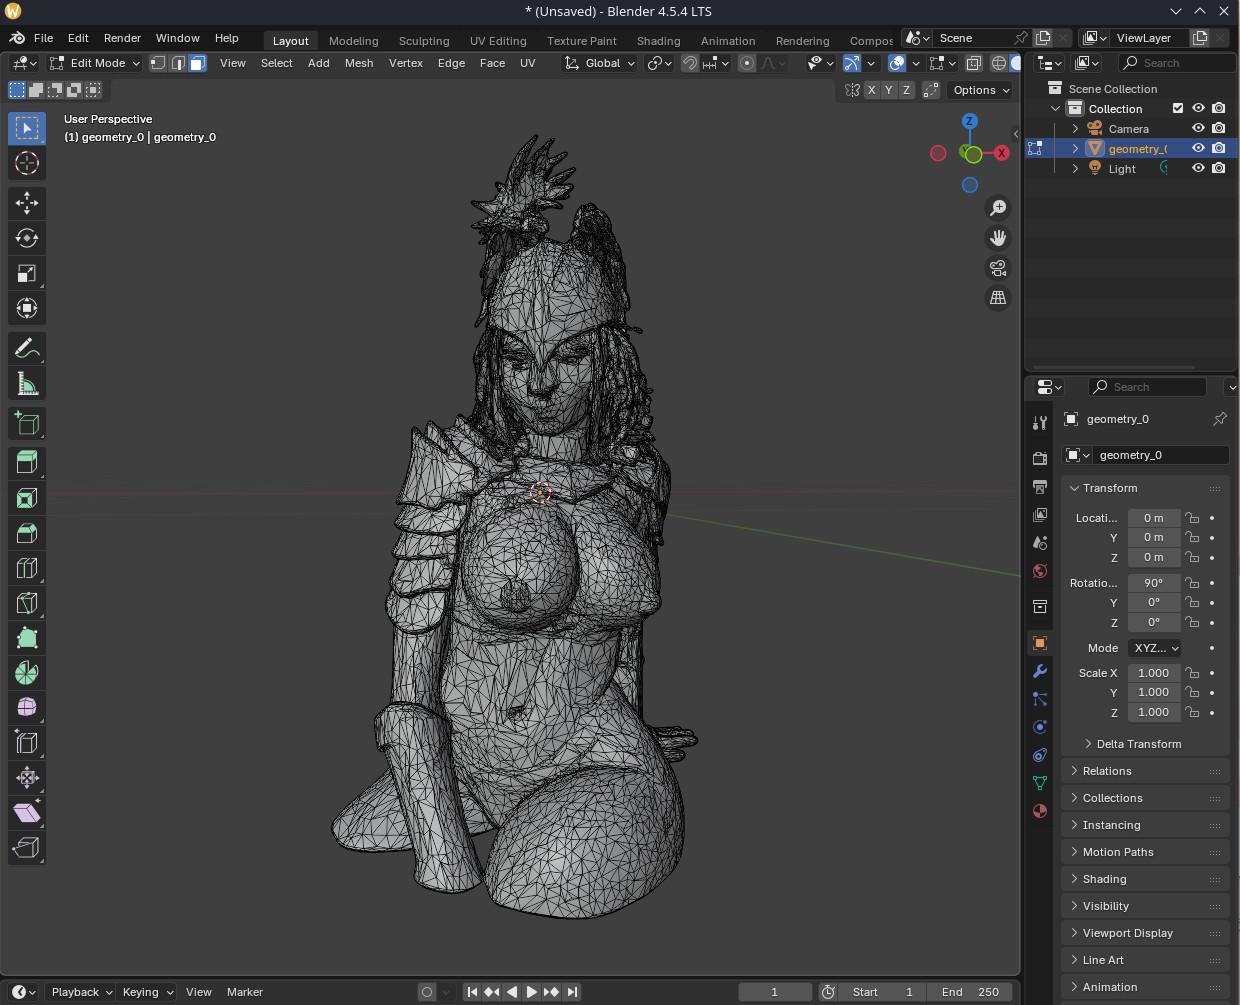Screen dimensions: 1240x1005
Task: Click the Scale X value field
Action: pos(1153,673)
